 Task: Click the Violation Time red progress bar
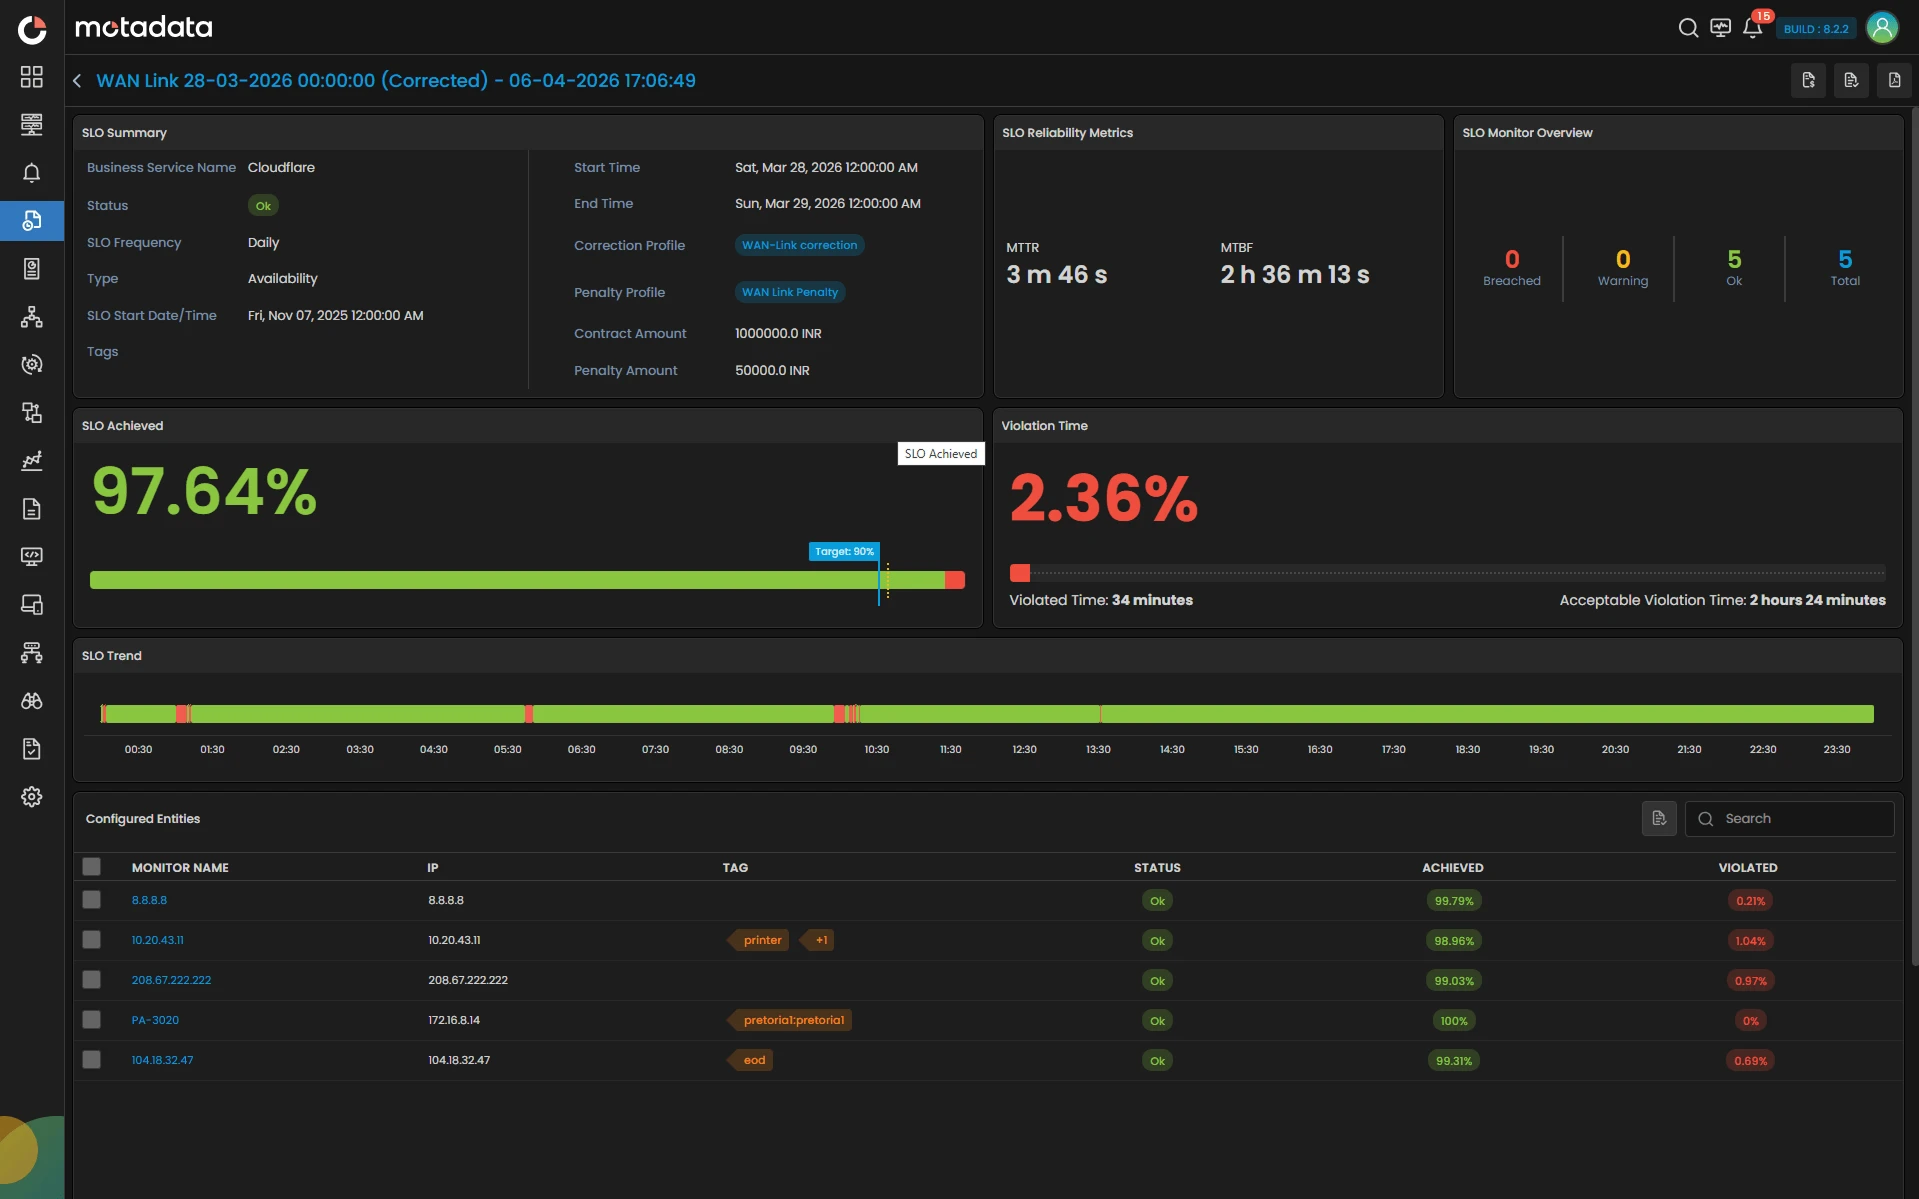1020,573
